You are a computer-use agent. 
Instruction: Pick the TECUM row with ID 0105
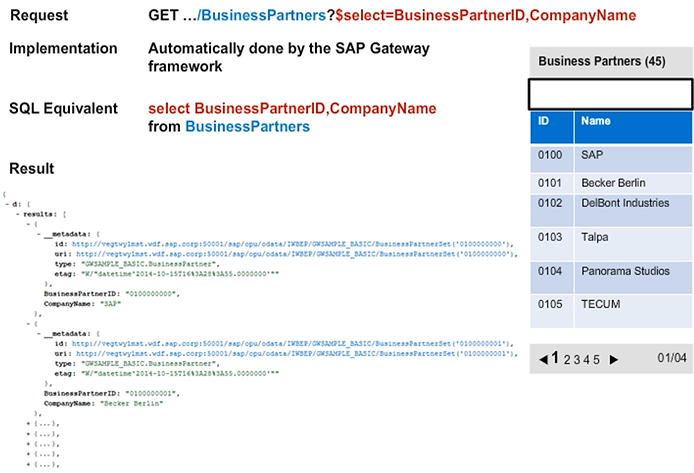click(611, 304)
